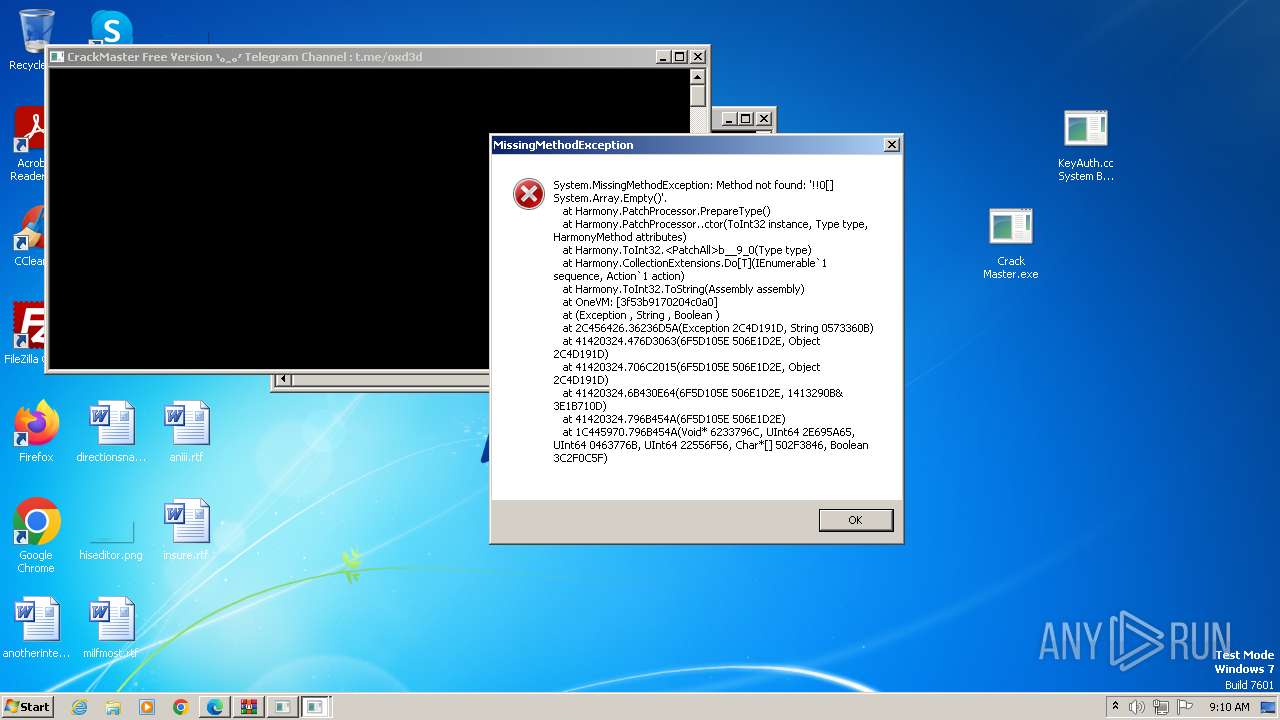Launch Microsoft Edge from the taskbar
This screenshot has height=720, width=1280.
tap(215, 707)
